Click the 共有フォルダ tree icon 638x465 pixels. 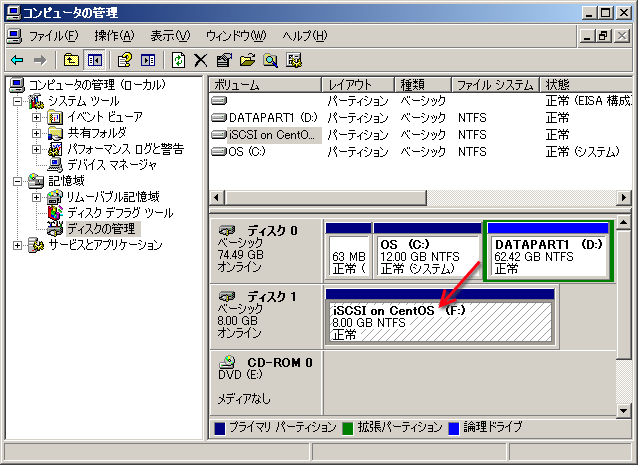tap(55, 133)
